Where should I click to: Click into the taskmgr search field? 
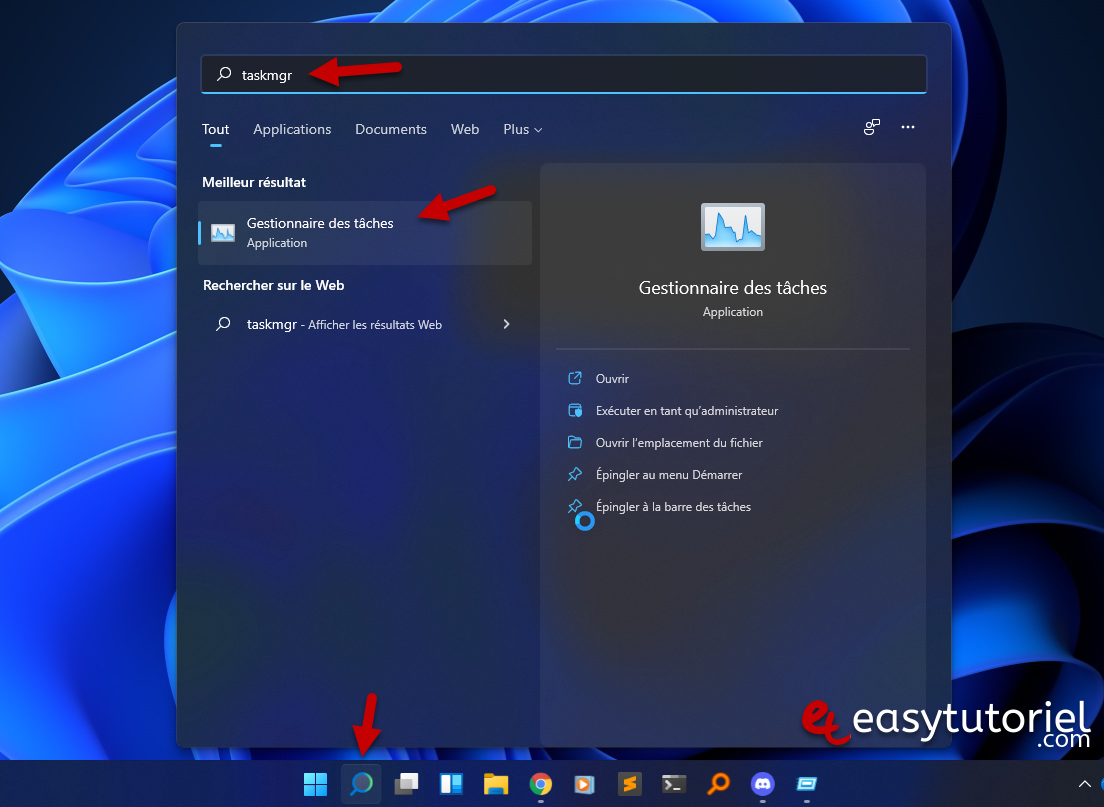click(563, 75)
